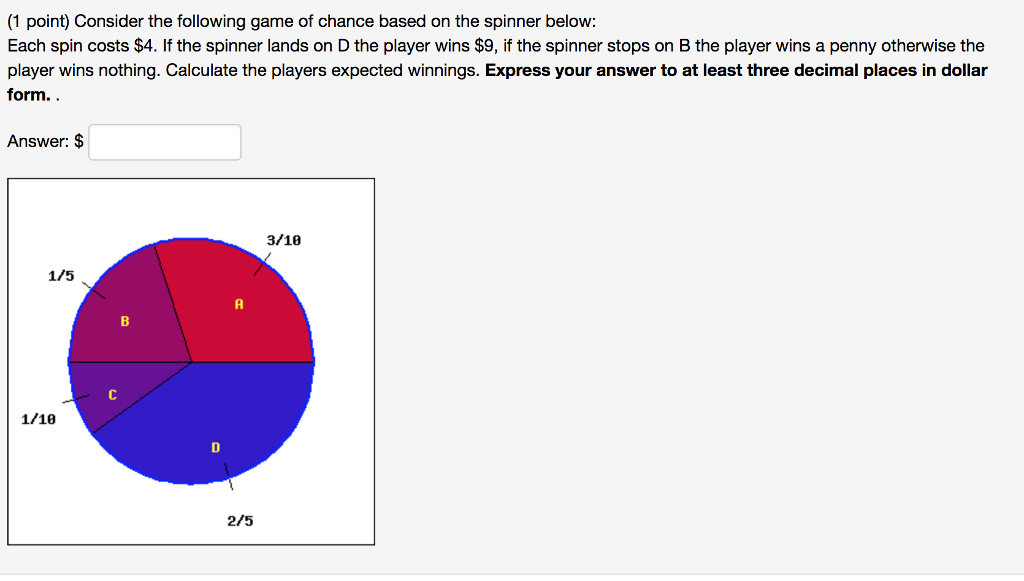Screen dimensions: 1024x581
Task: Click the answer input field
Action: pyautogui.click(x=164, y=141)
